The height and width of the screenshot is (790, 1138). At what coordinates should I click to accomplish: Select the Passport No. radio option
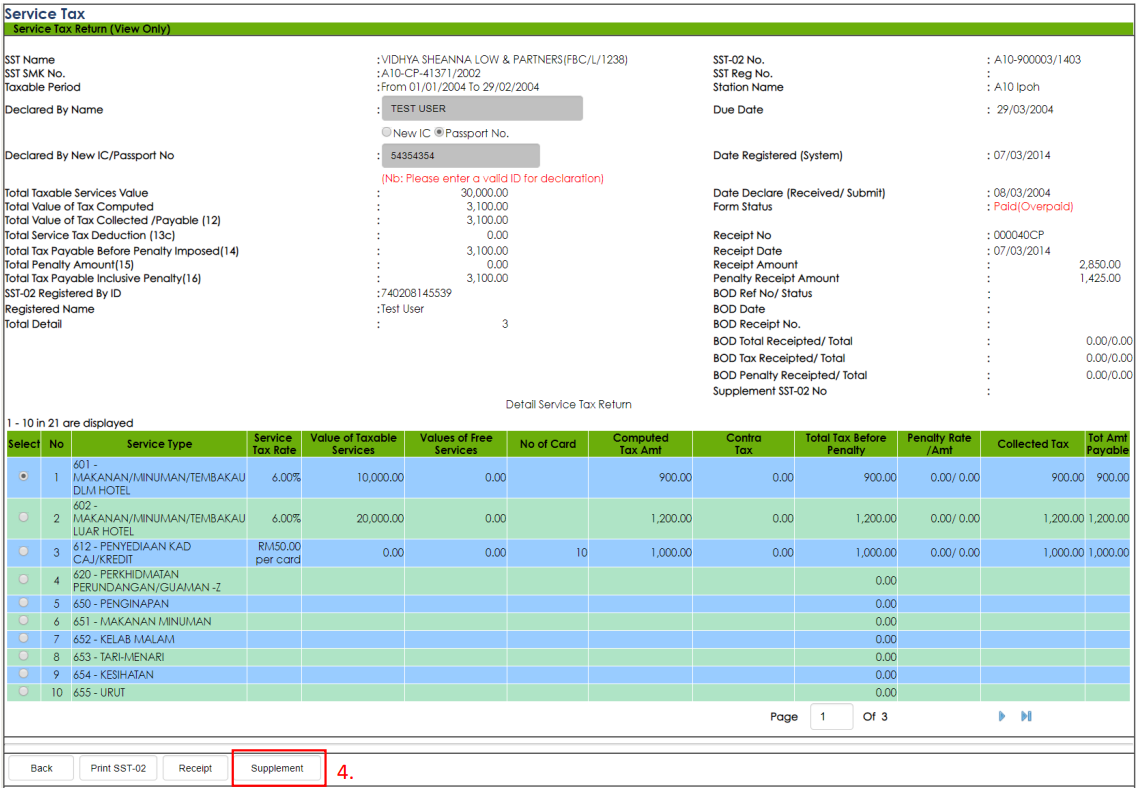(439, 133)
